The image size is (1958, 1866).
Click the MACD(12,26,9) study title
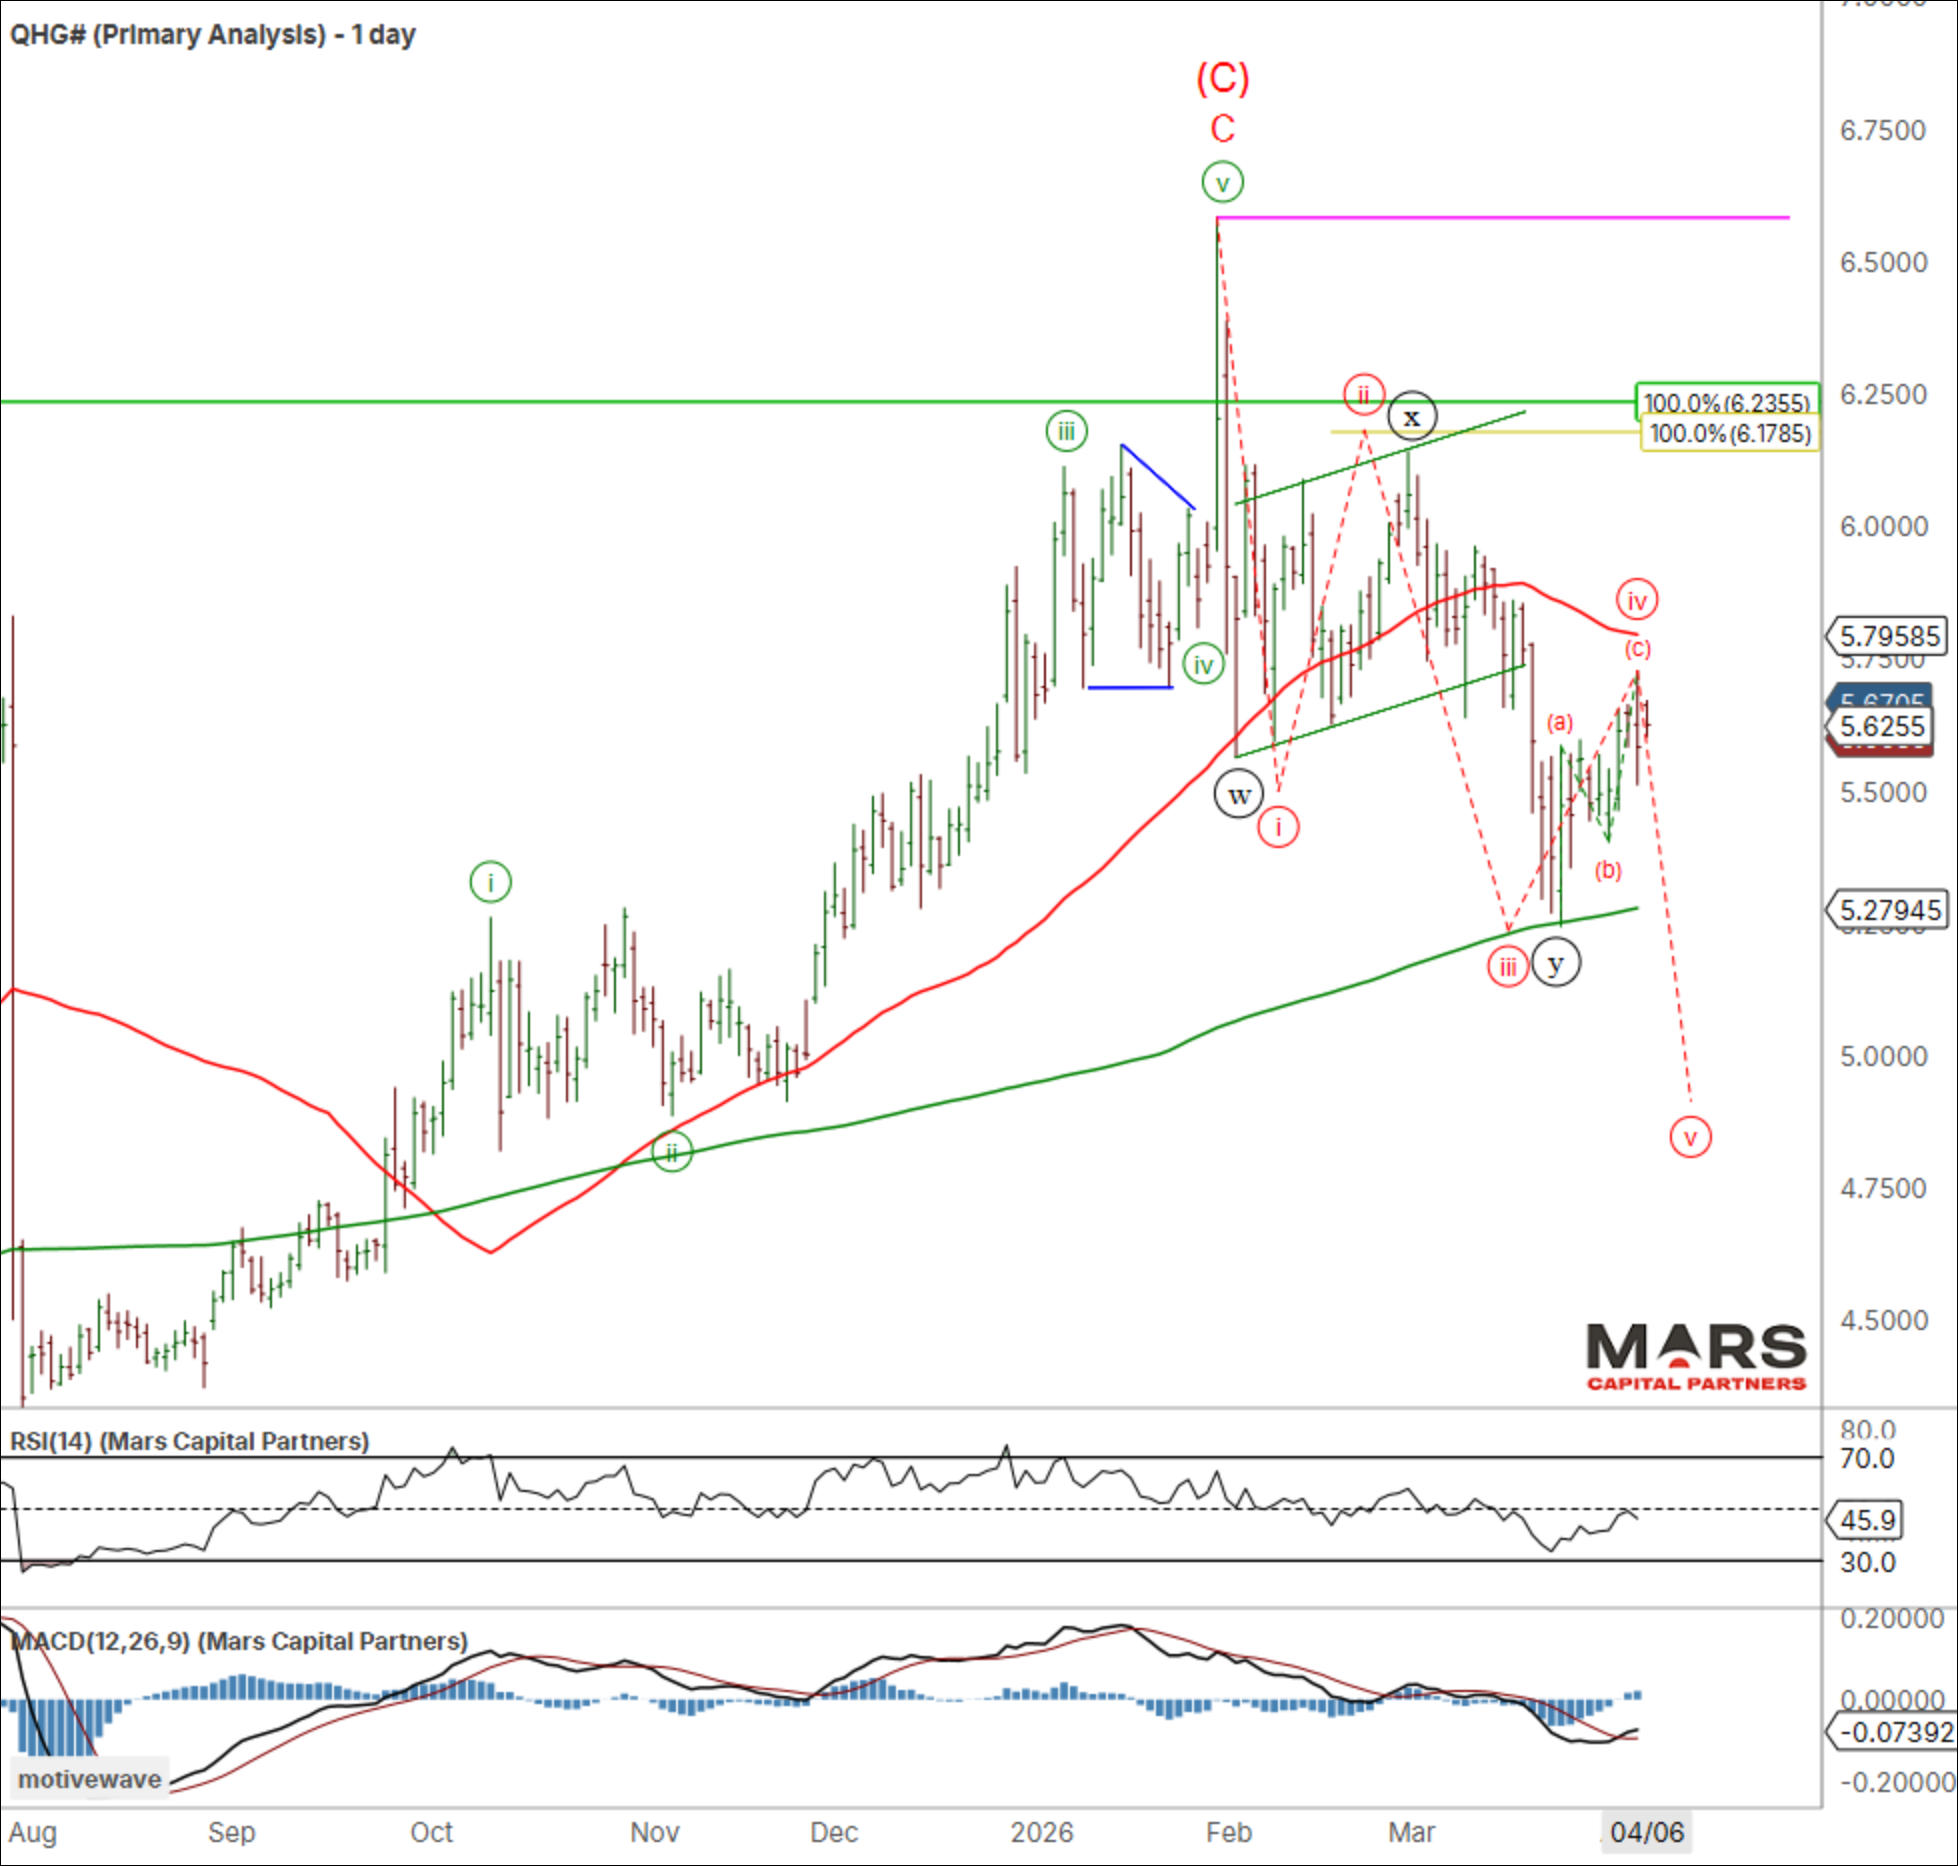pyautogui.click(x=238, y=1641)
